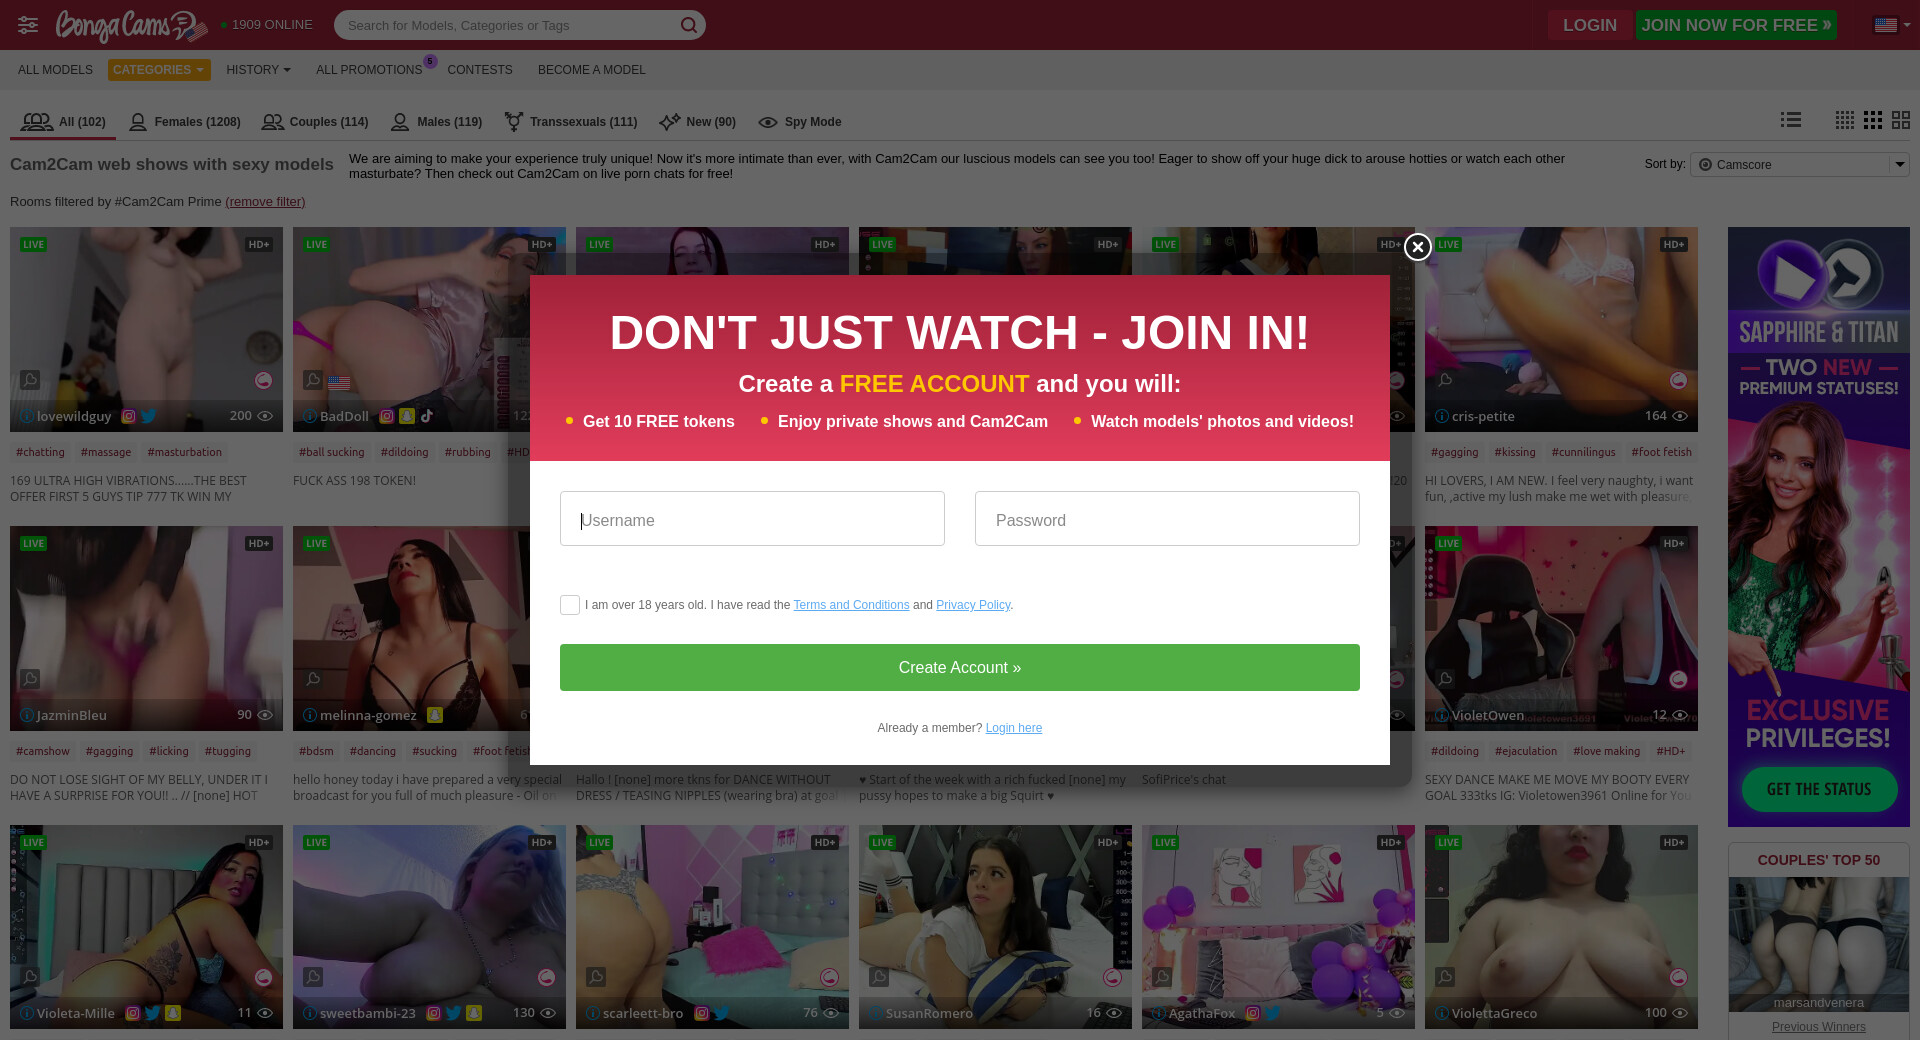1920x1040 pixels.
Task: Select the large thumbnails grid view icon
Action: (x=1900, y=120)
